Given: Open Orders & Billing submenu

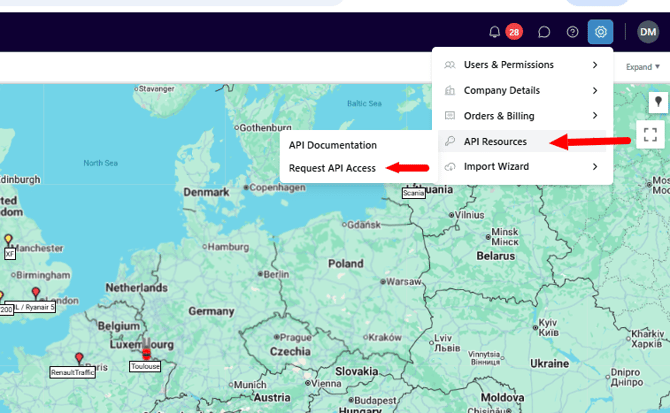Looking at the screenshot, I should (x=522, y=116).
